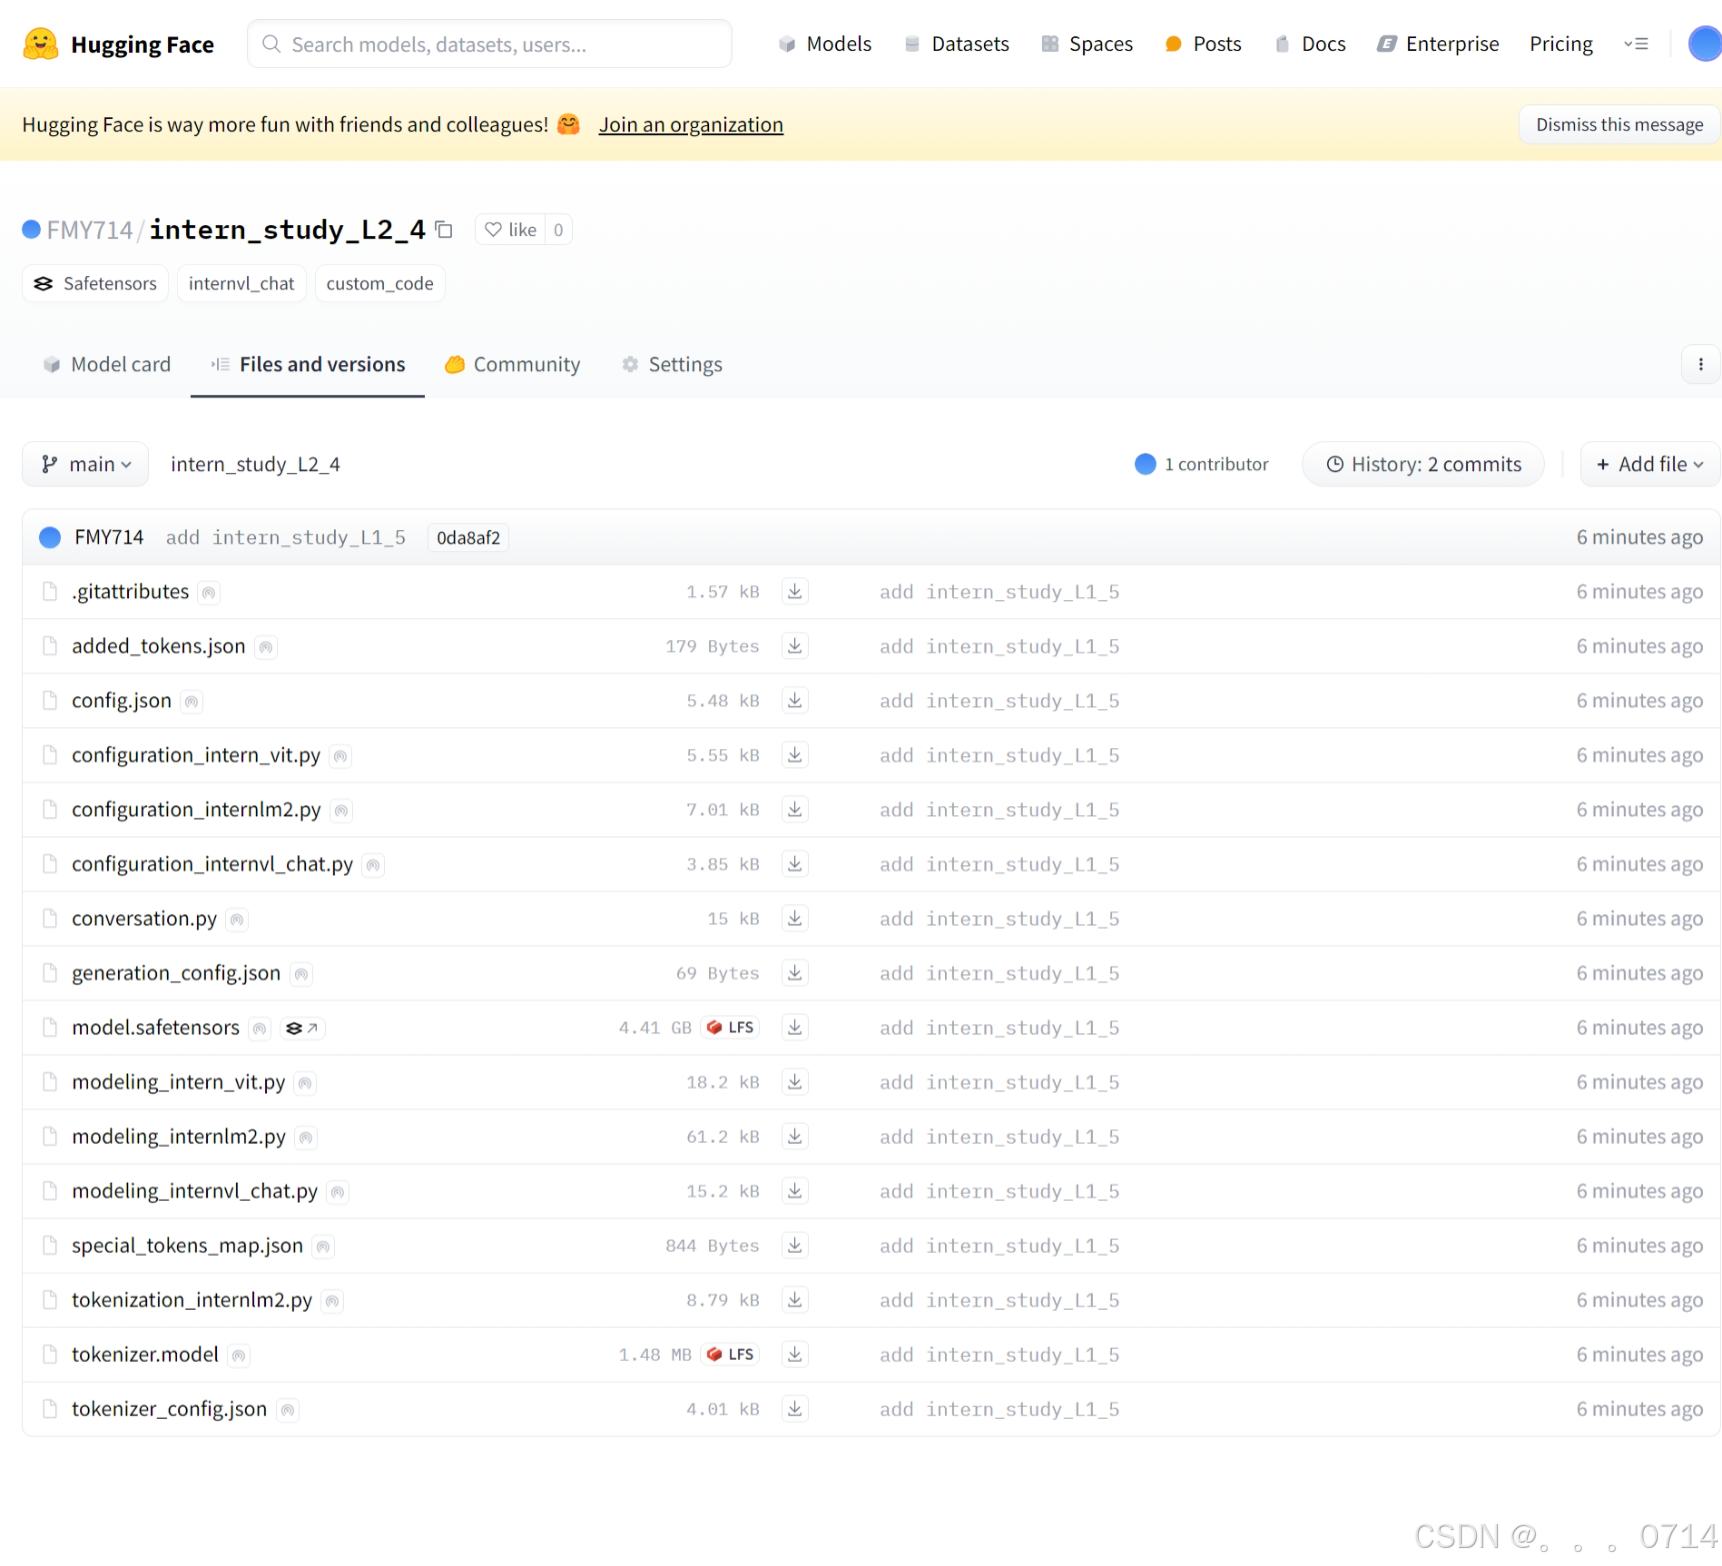Open the Add file dropdown
This screenshot has height=1566, width=1722.
tap(1649, 465)
